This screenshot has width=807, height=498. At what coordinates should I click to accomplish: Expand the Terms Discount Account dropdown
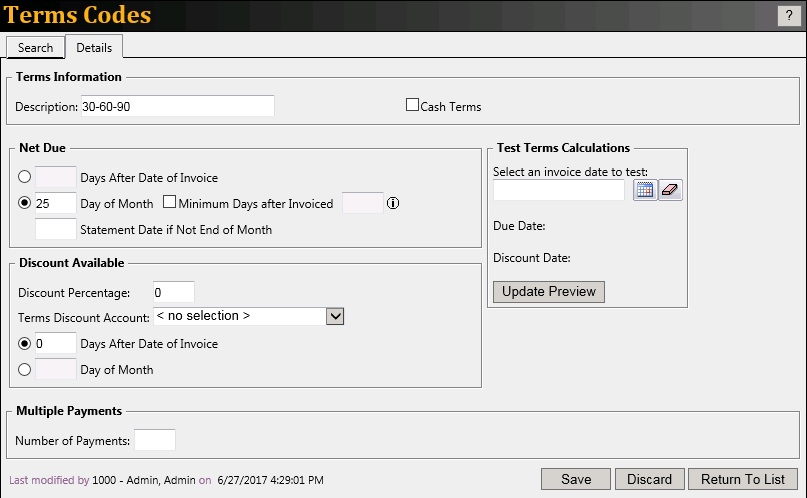tap(335, 316)
